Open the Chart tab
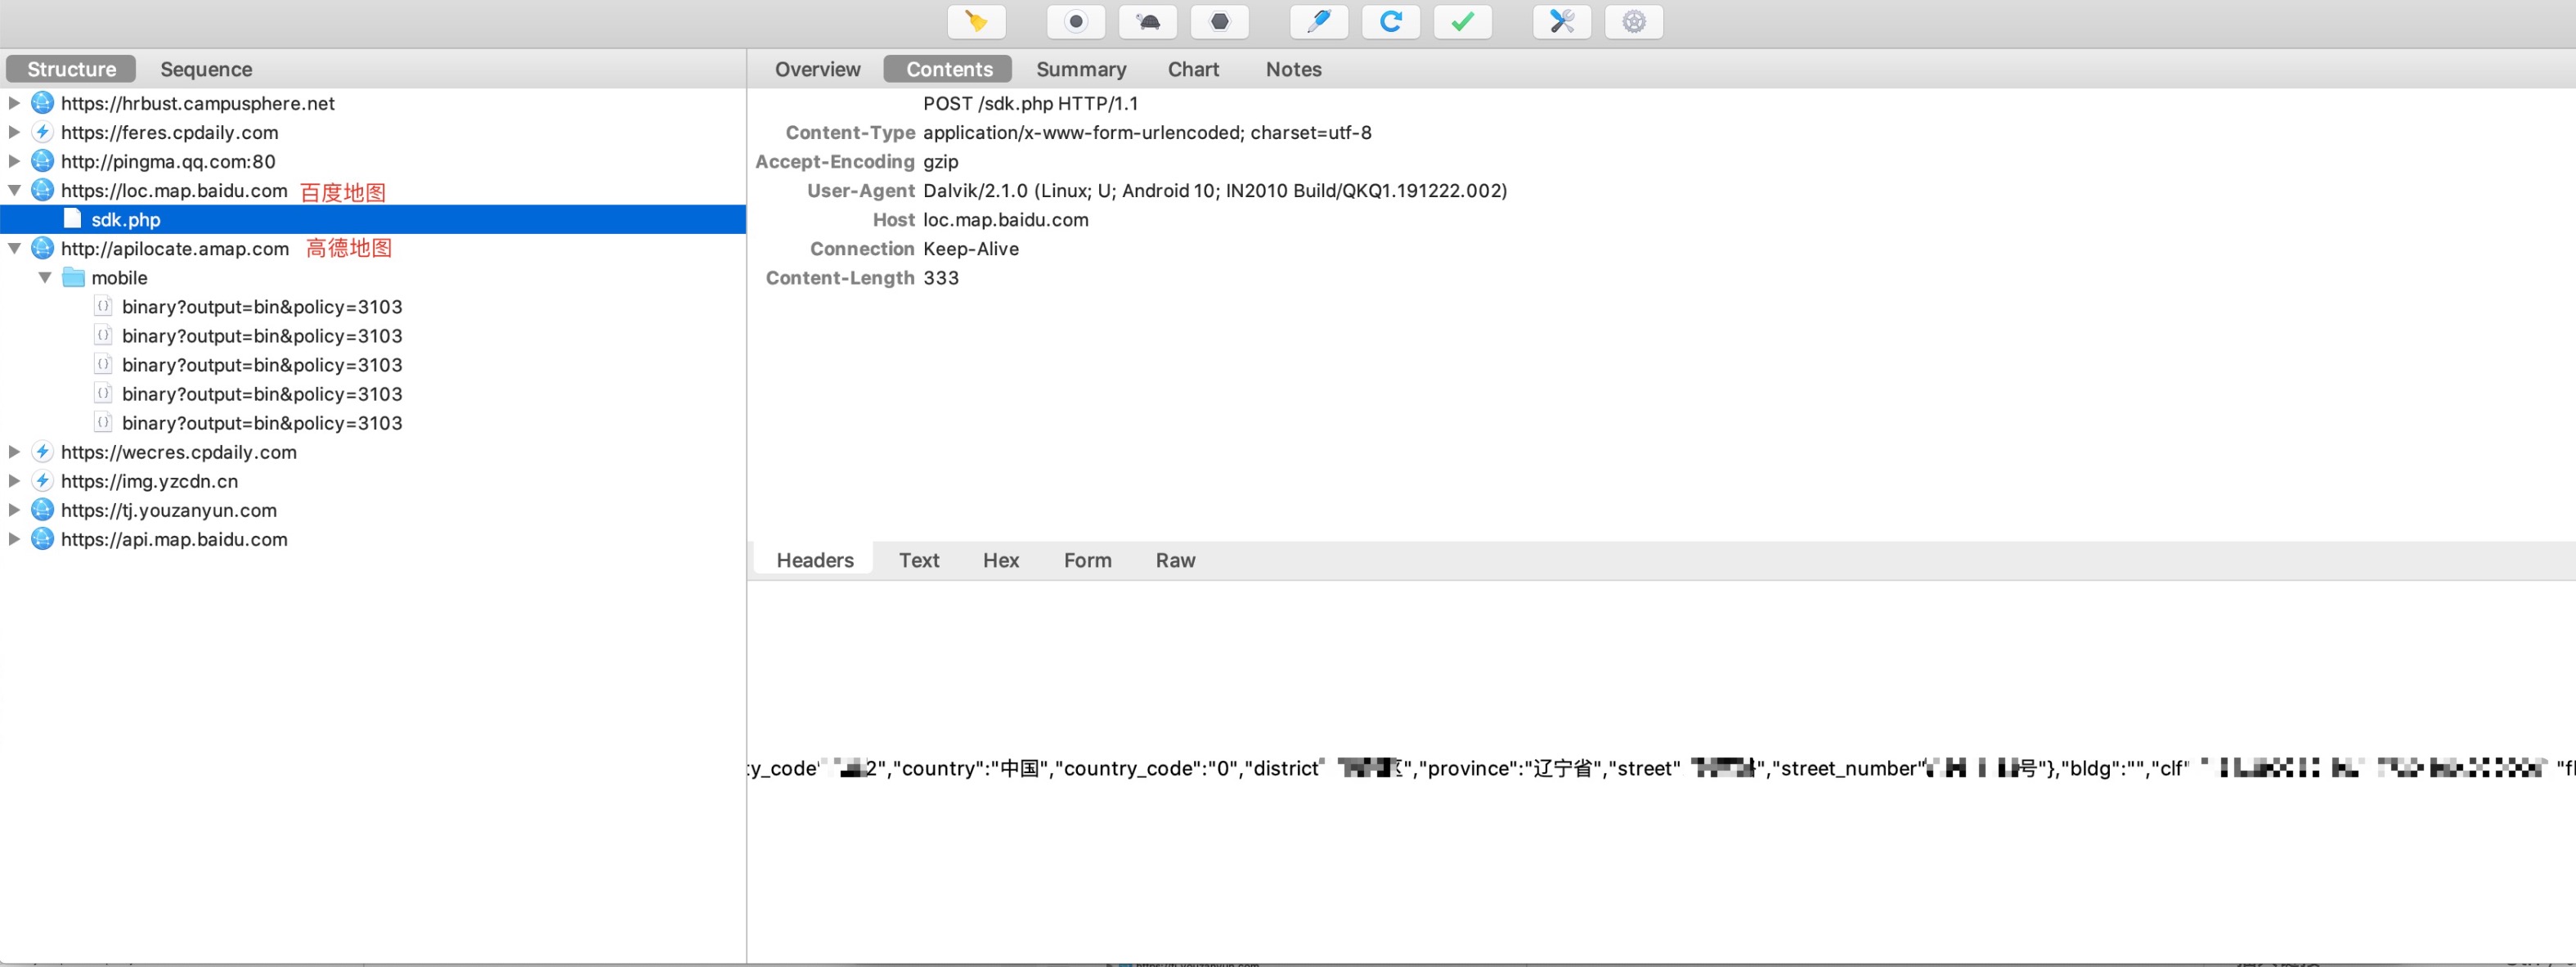2576x967 pixels. pyautogui.click(x=1193, y=69)
